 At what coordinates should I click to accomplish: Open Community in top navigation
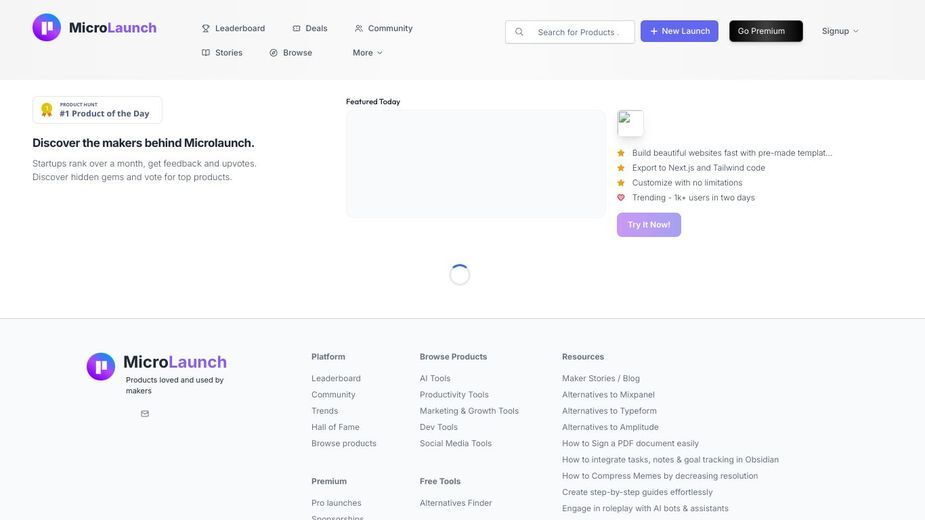pyautogui.click(x=383, y=28)
